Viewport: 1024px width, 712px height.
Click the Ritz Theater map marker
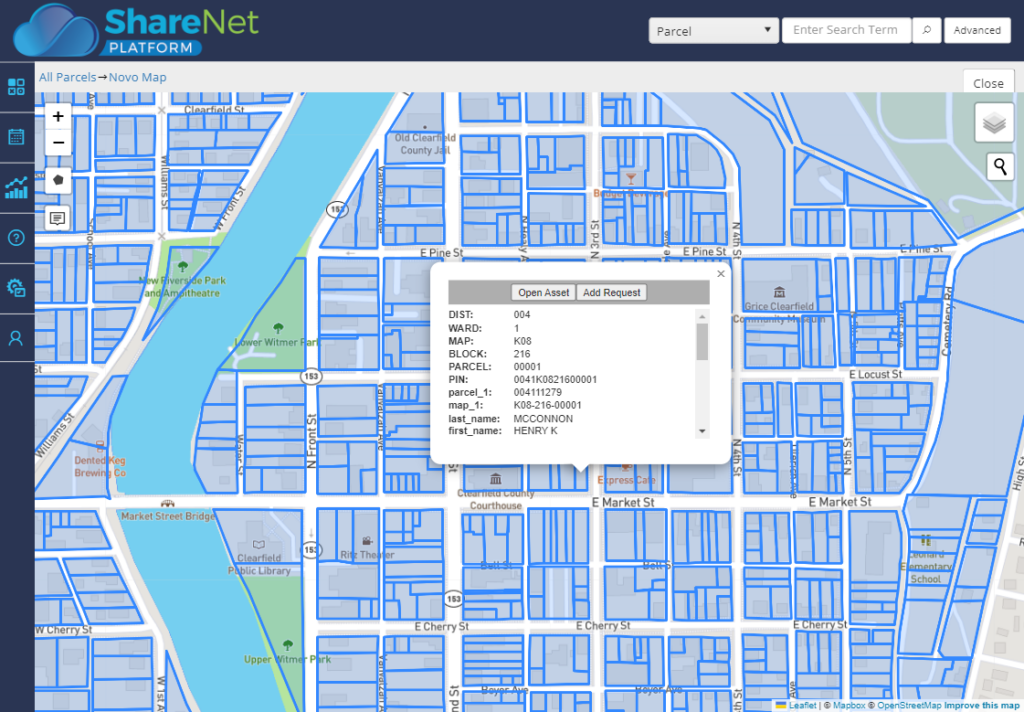pos(367,542)
